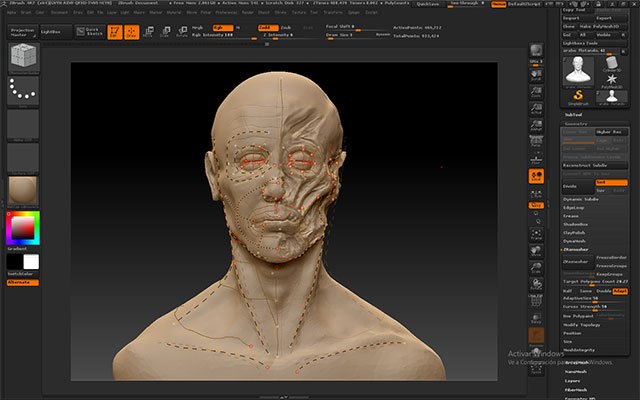Open the Render menu

(247, 13)
